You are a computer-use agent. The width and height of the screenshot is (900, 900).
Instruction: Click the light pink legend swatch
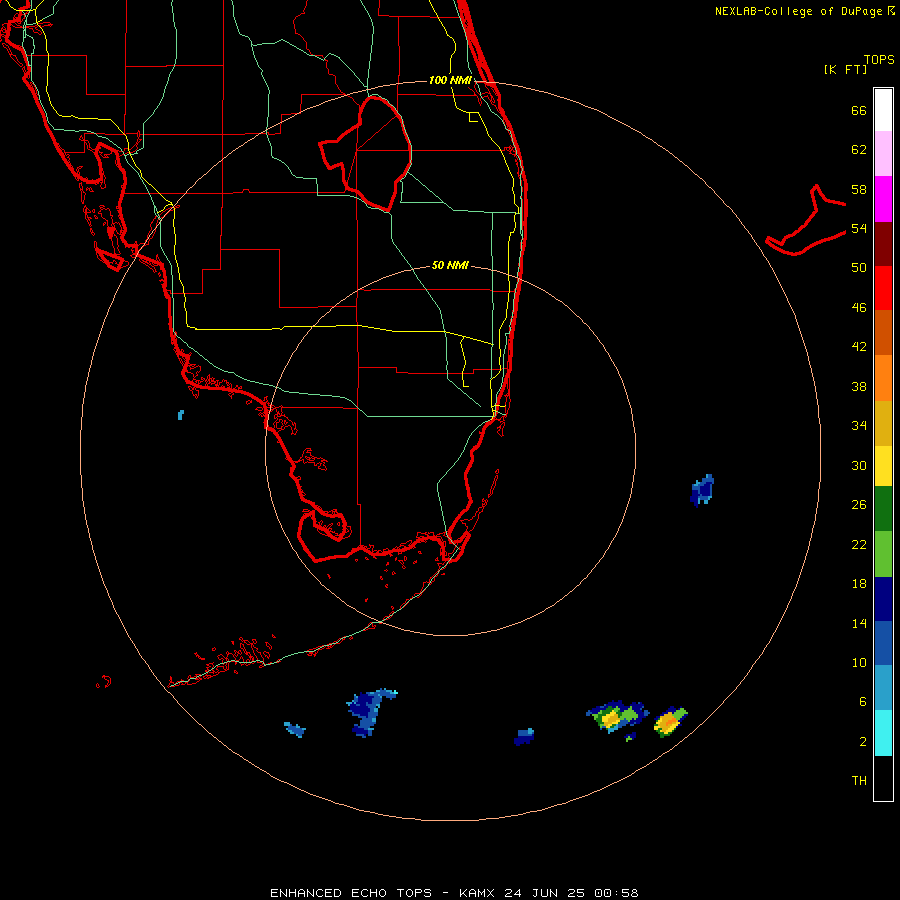[883, 153]
